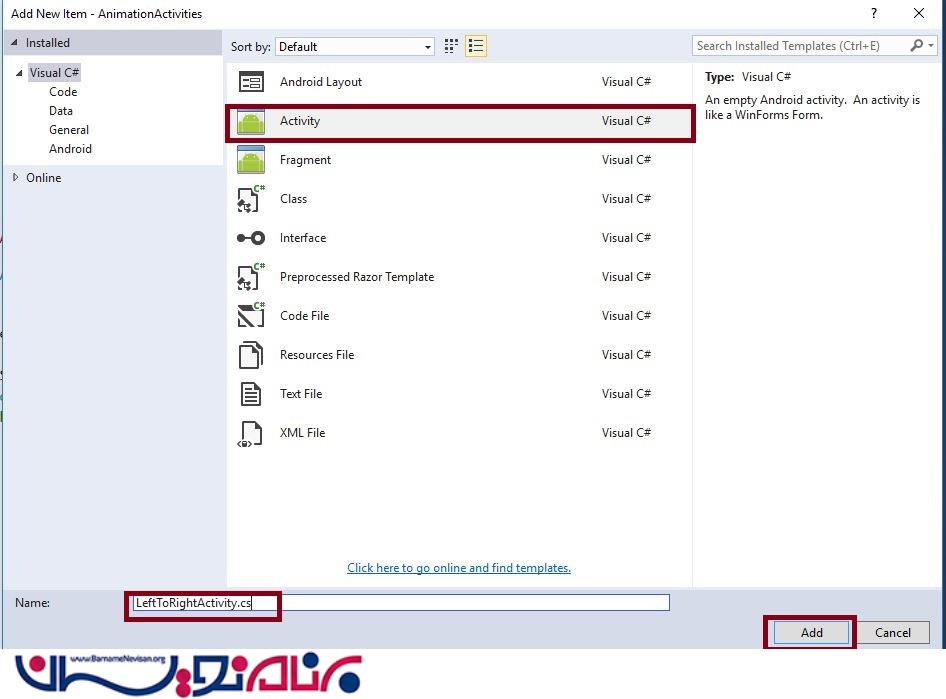Switch to small icons view mode

[x=452, y=46]
